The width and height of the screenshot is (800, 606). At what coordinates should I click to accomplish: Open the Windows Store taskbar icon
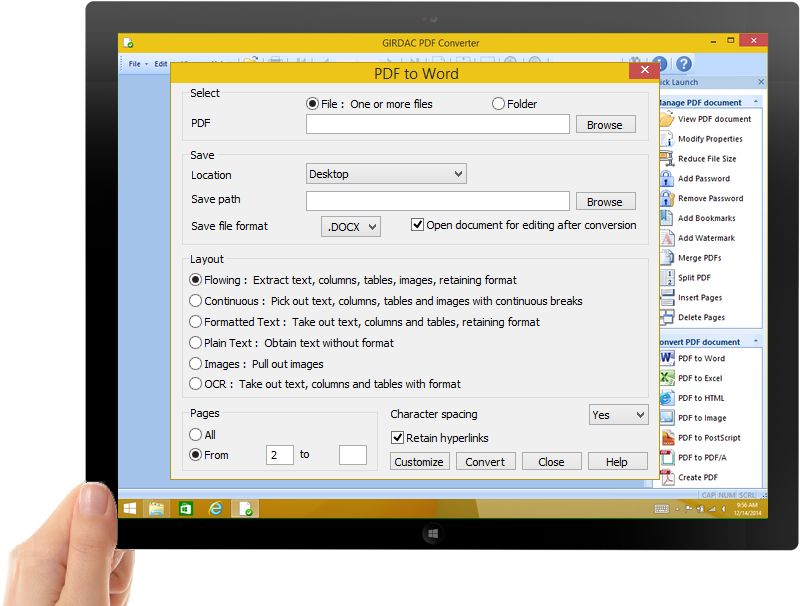click(x=185, y=509)
